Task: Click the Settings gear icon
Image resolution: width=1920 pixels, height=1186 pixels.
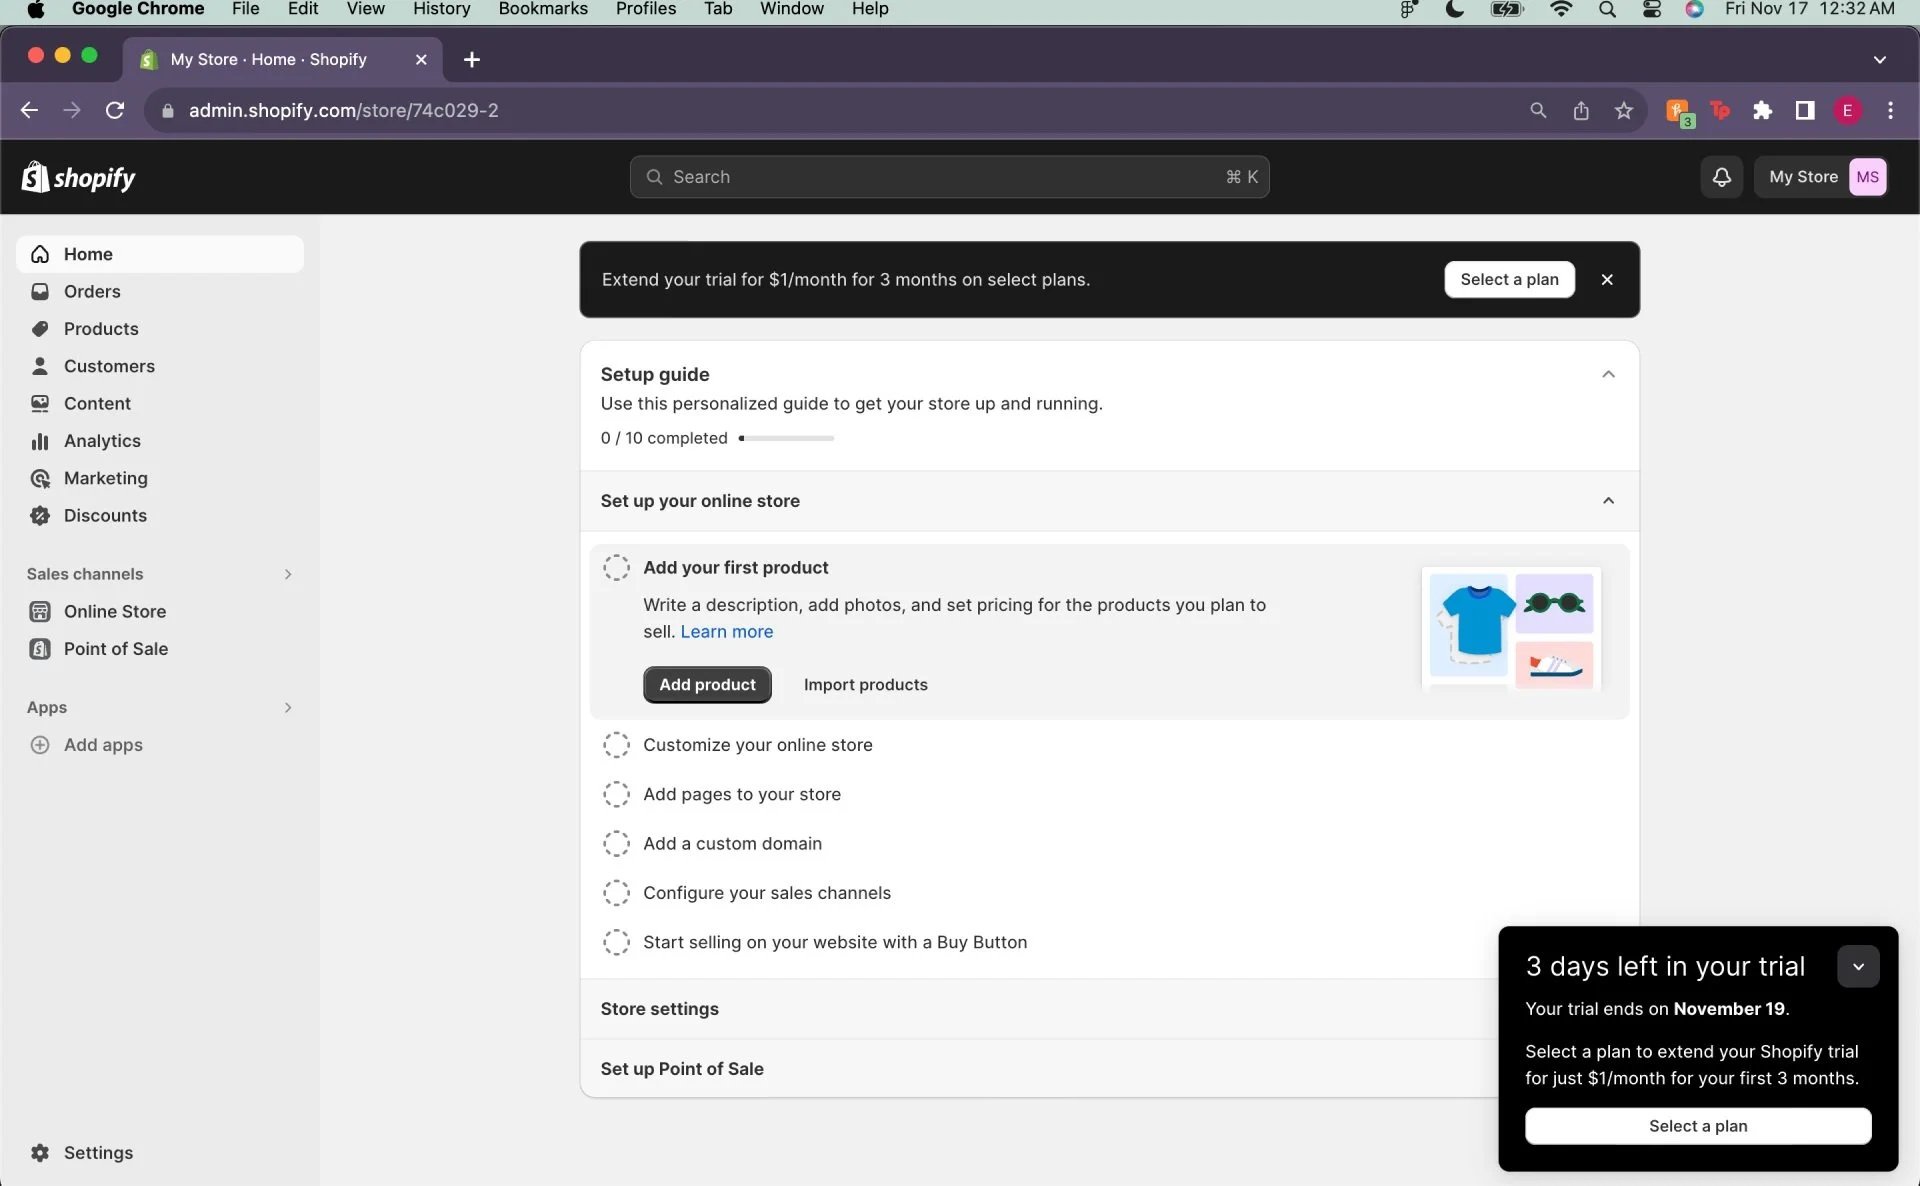Action: 40,1153
